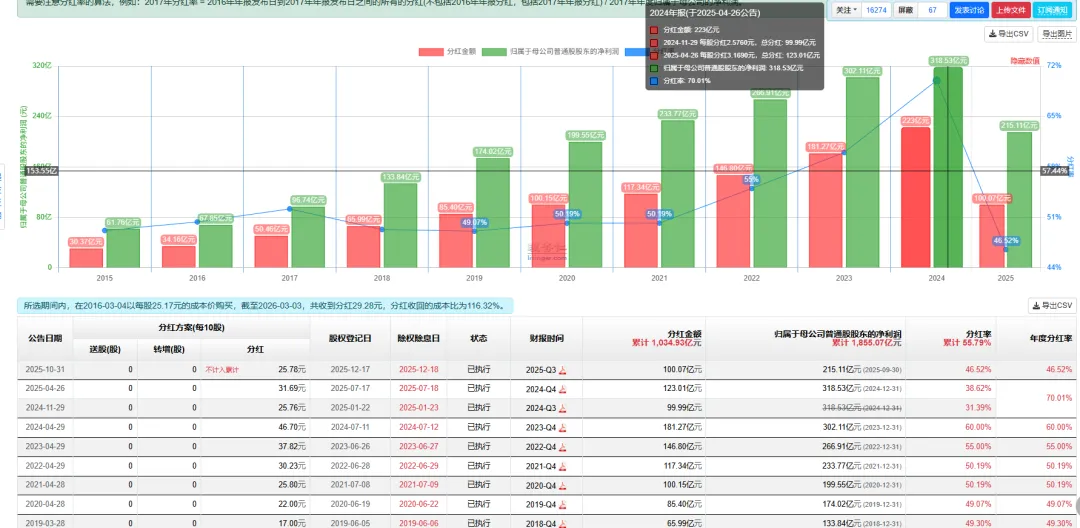
Task: Export chart data with 导出CSV above the chart
Action: [1008, 34]
